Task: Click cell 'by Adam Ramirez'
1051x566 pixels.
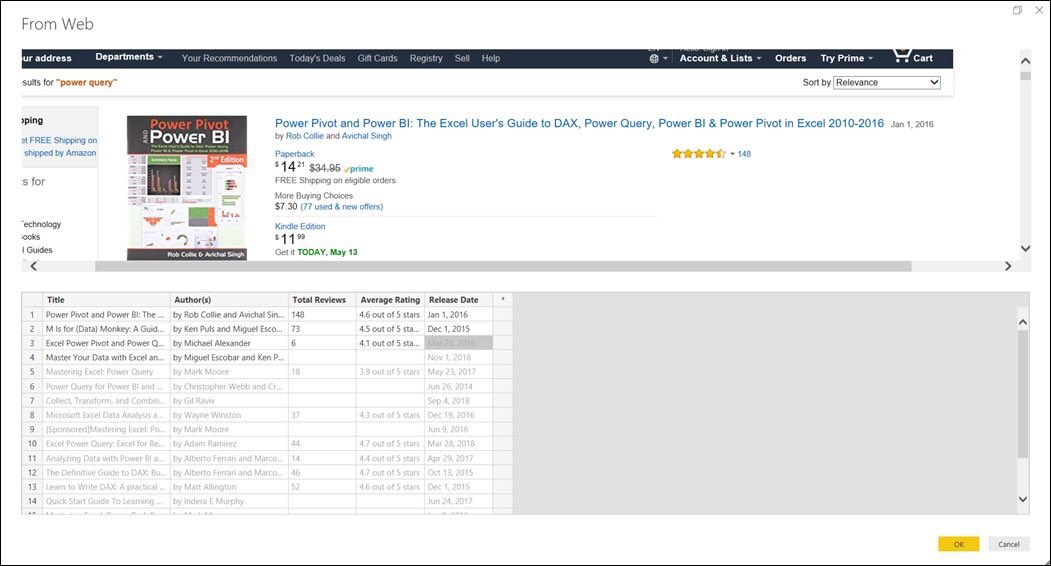Action: coord(230,444)
